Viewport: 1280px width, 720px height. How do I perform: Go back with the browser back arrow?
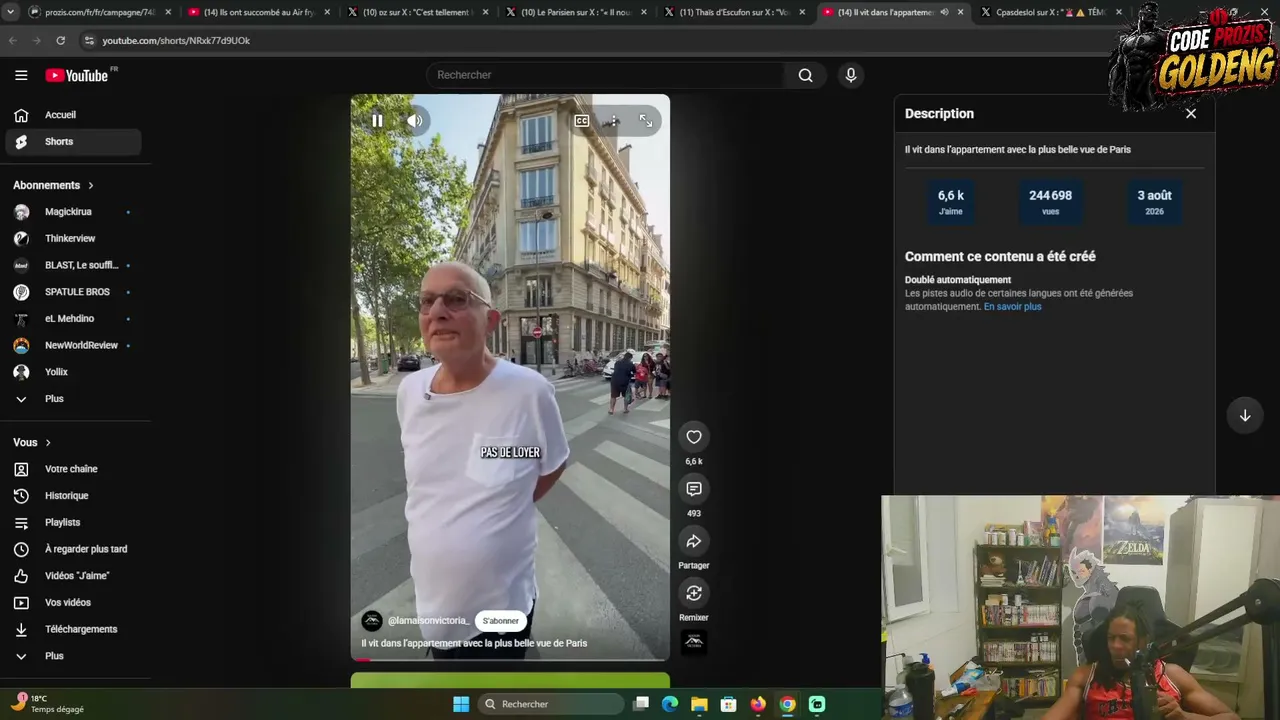[13, 40]
